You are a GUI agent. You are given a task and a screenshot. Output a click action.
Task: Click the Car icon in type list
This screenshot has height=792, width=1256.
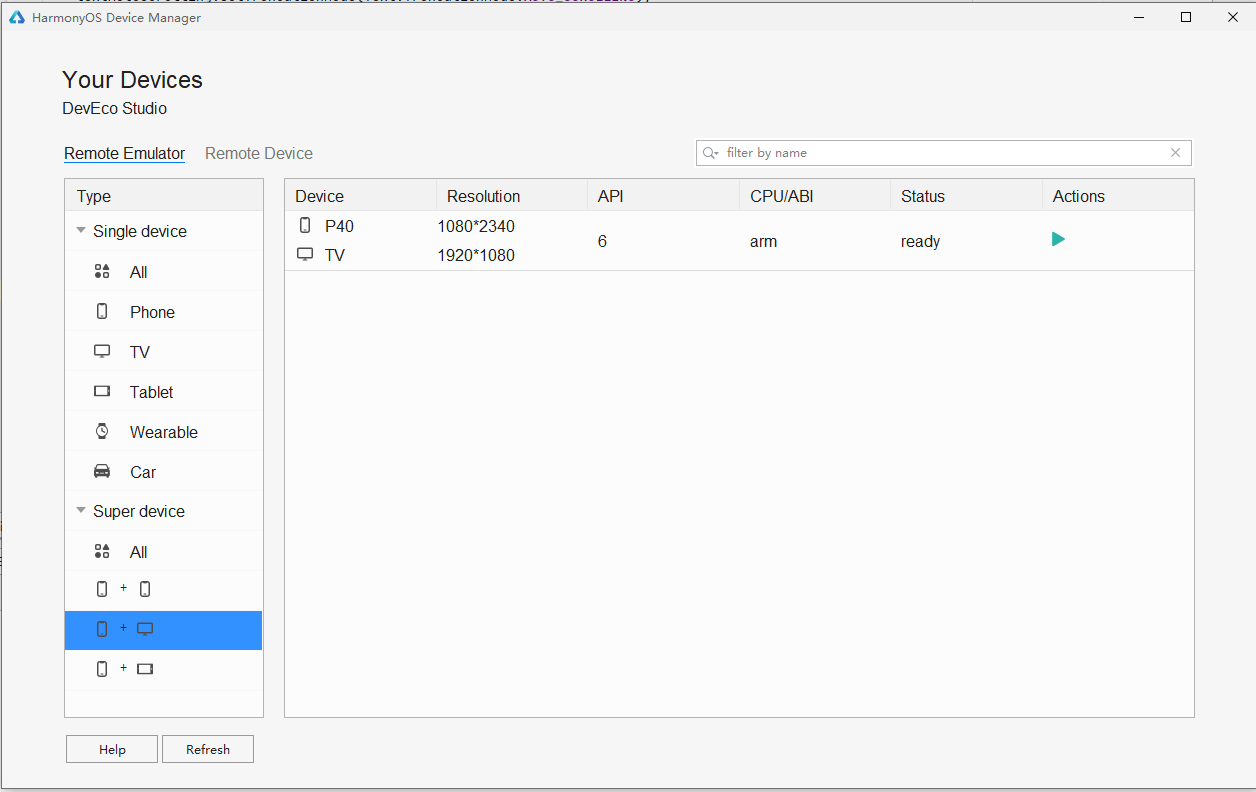[102, 471]
